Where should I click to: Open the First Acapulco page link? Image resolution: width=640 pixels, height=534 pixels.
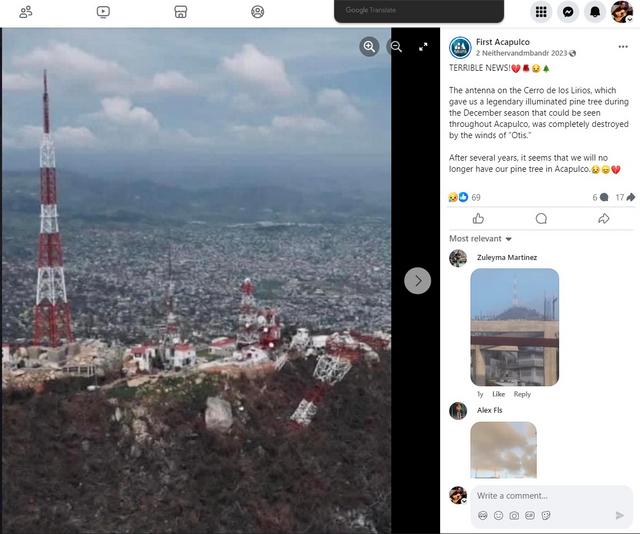coord(502,41)
